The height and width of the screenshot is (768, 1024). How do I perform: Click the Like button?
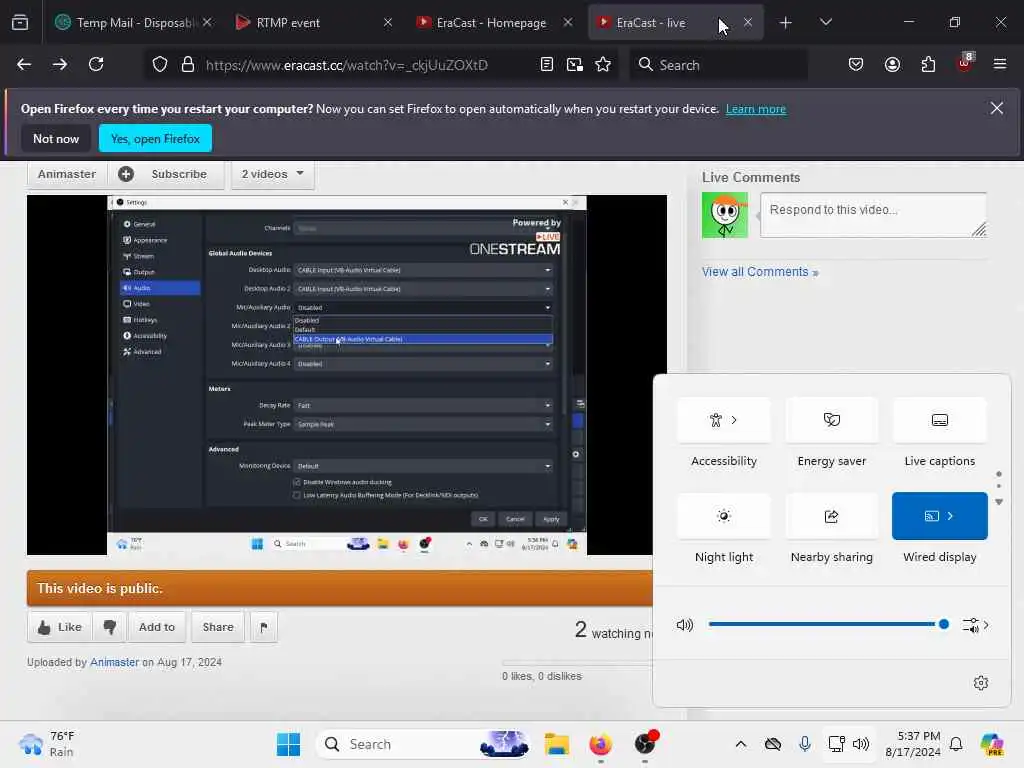coord(60,627)
